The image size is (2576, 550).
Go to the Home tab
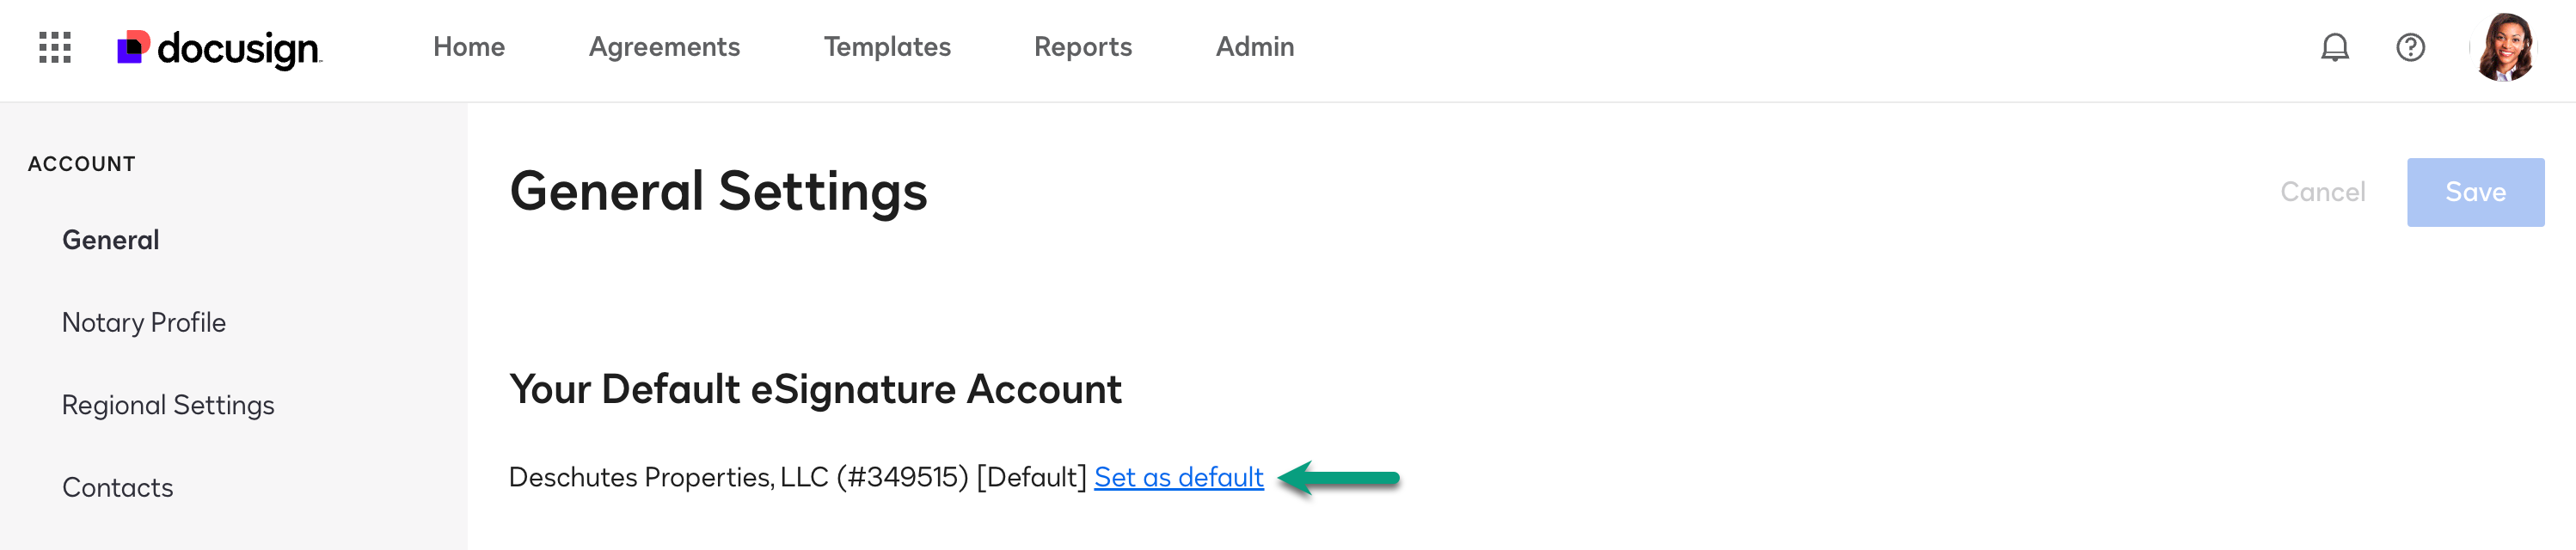469,47
